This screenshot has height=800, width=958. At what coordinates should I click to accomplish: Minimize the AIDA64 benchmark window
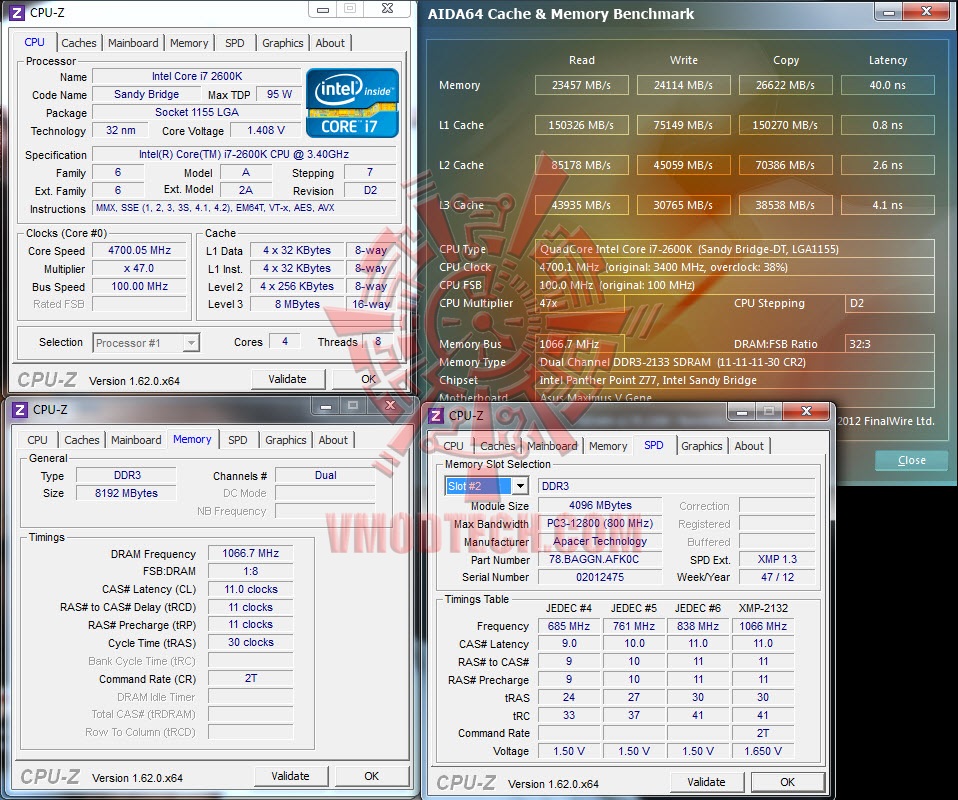(888, 12)
